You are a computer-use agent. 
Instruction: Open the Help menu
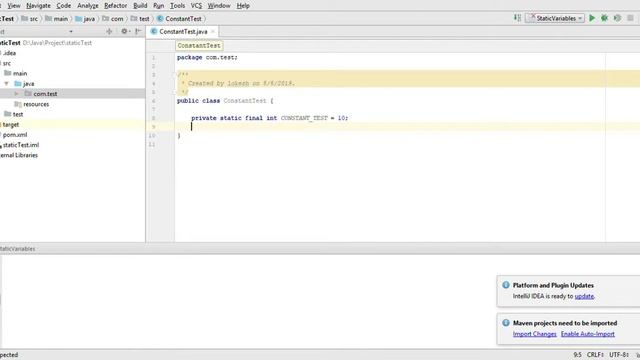pos(243,6)
